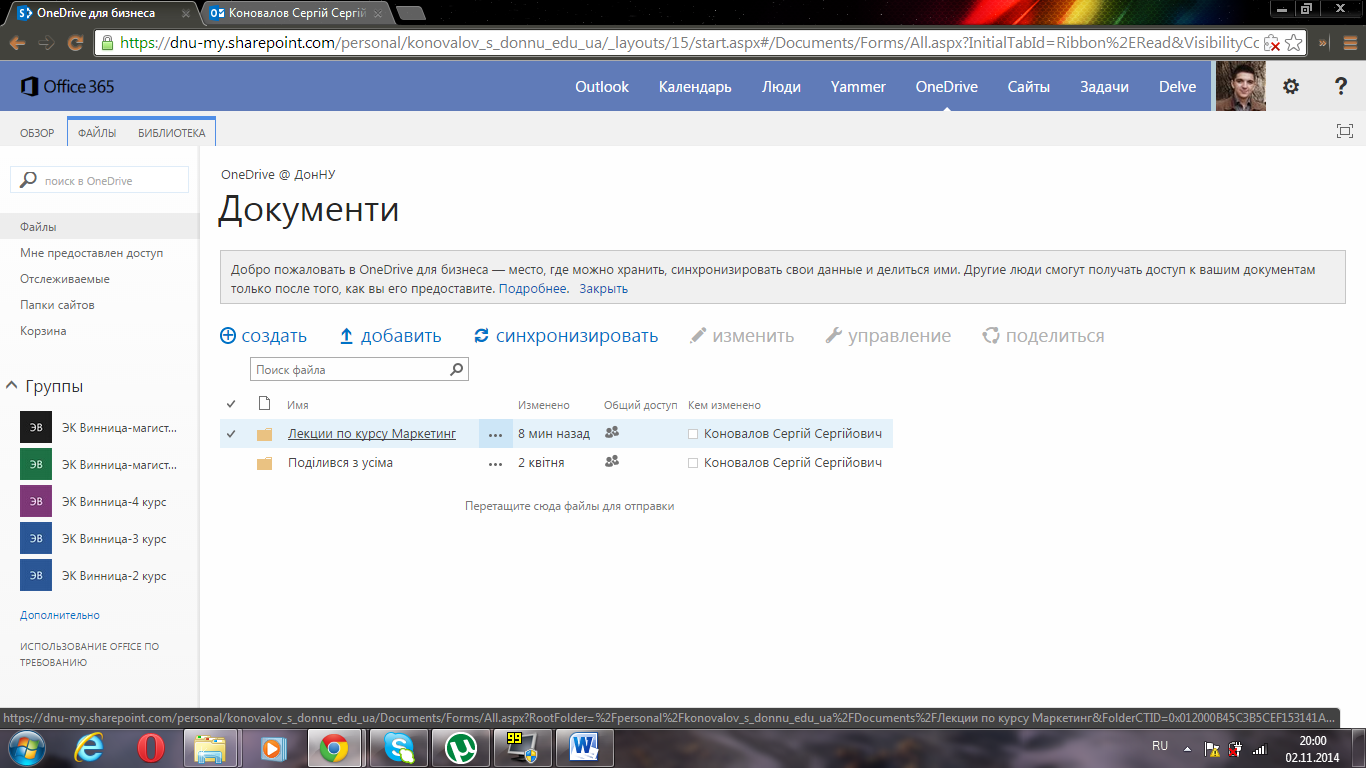
Task: Click the поиск в OneDrive search field
Action: pos(99,180)
